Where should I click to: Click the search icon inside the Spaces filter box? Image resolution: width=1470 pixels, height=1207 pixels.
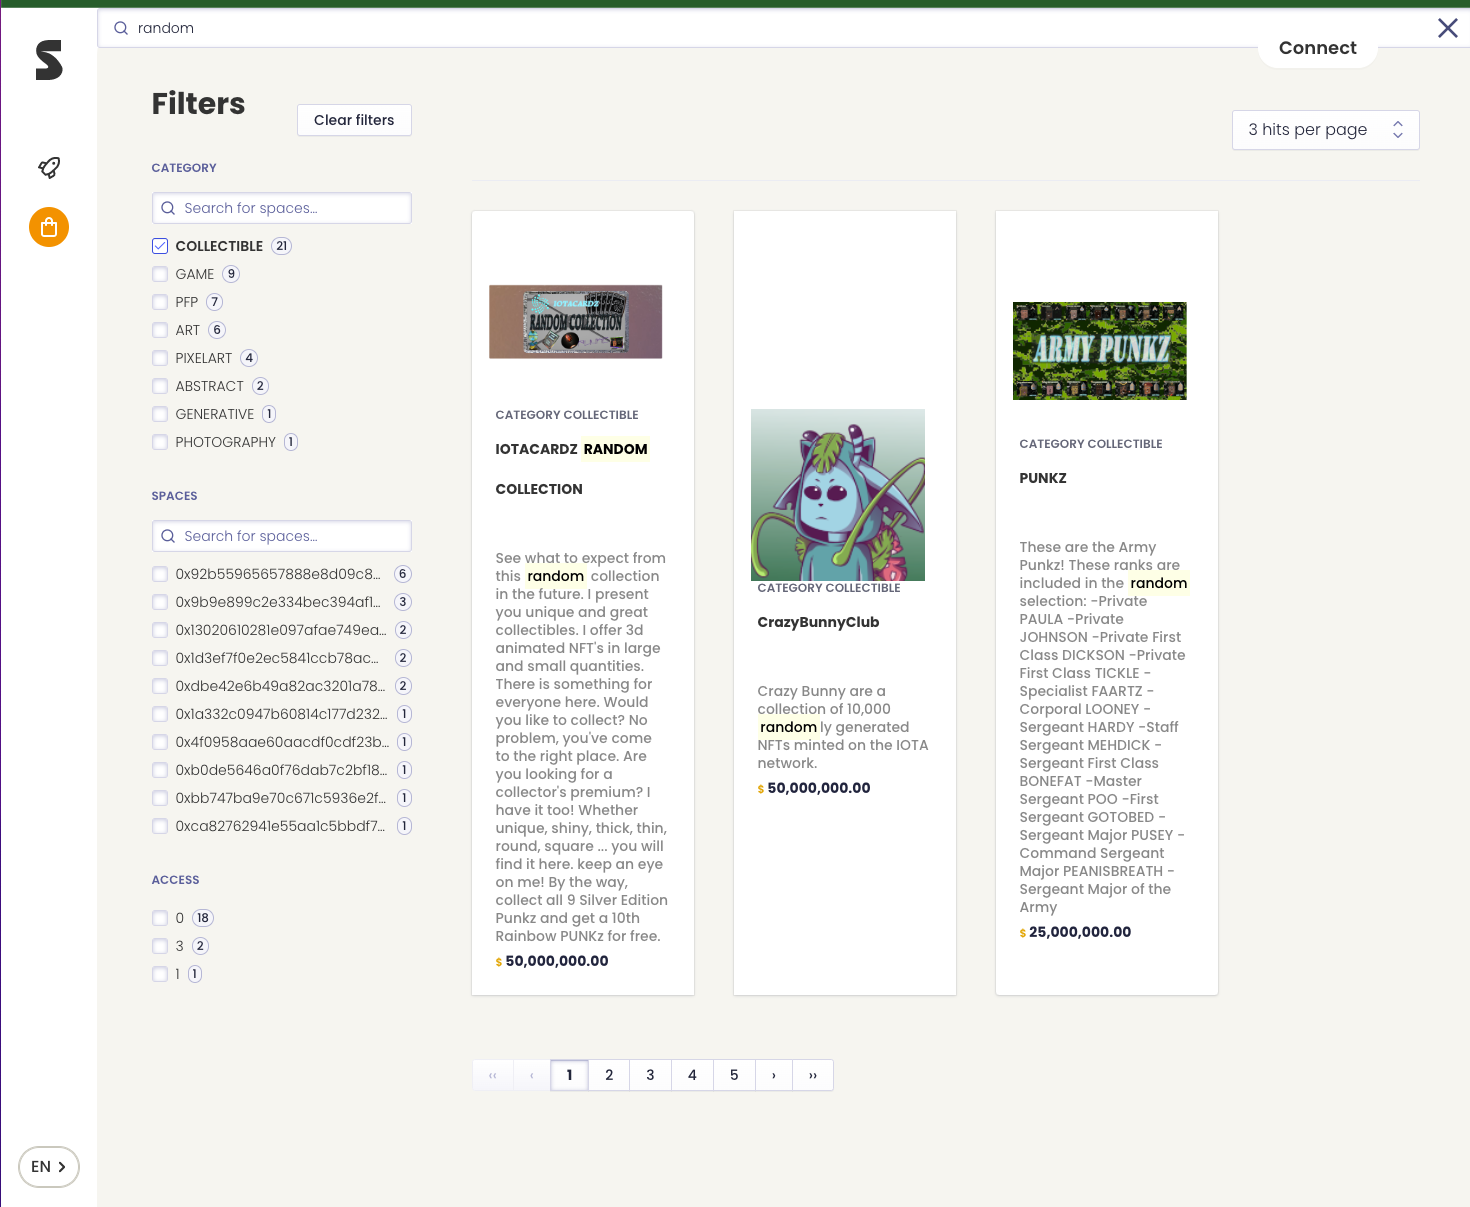click(x=168, y=535)
